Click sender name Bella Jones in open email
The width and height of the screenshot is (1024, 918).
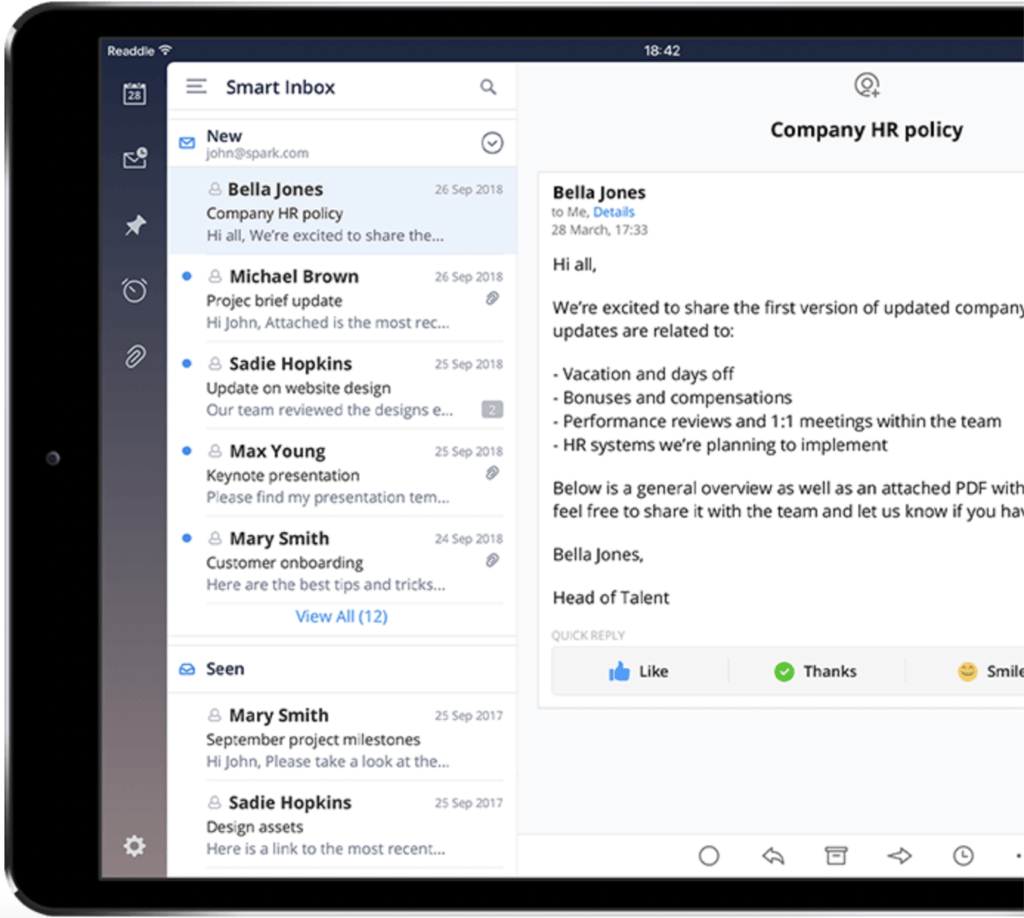coord(599,193)
